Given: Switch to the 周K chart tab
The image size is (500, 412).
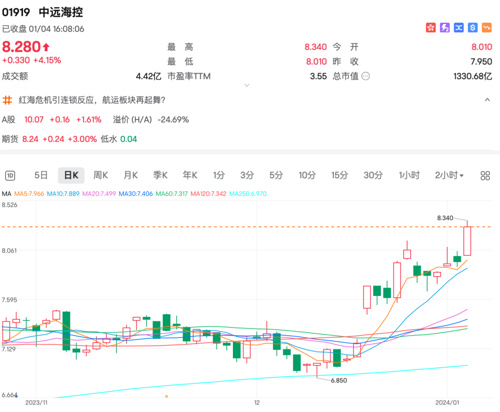Looking at the screenshot, I should pos(100,175).
